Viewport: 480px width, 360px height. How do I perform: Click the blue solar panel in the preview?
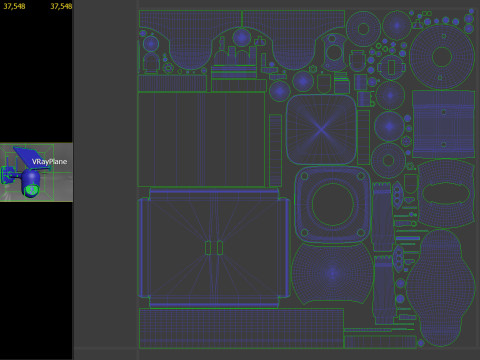(31, 157)
